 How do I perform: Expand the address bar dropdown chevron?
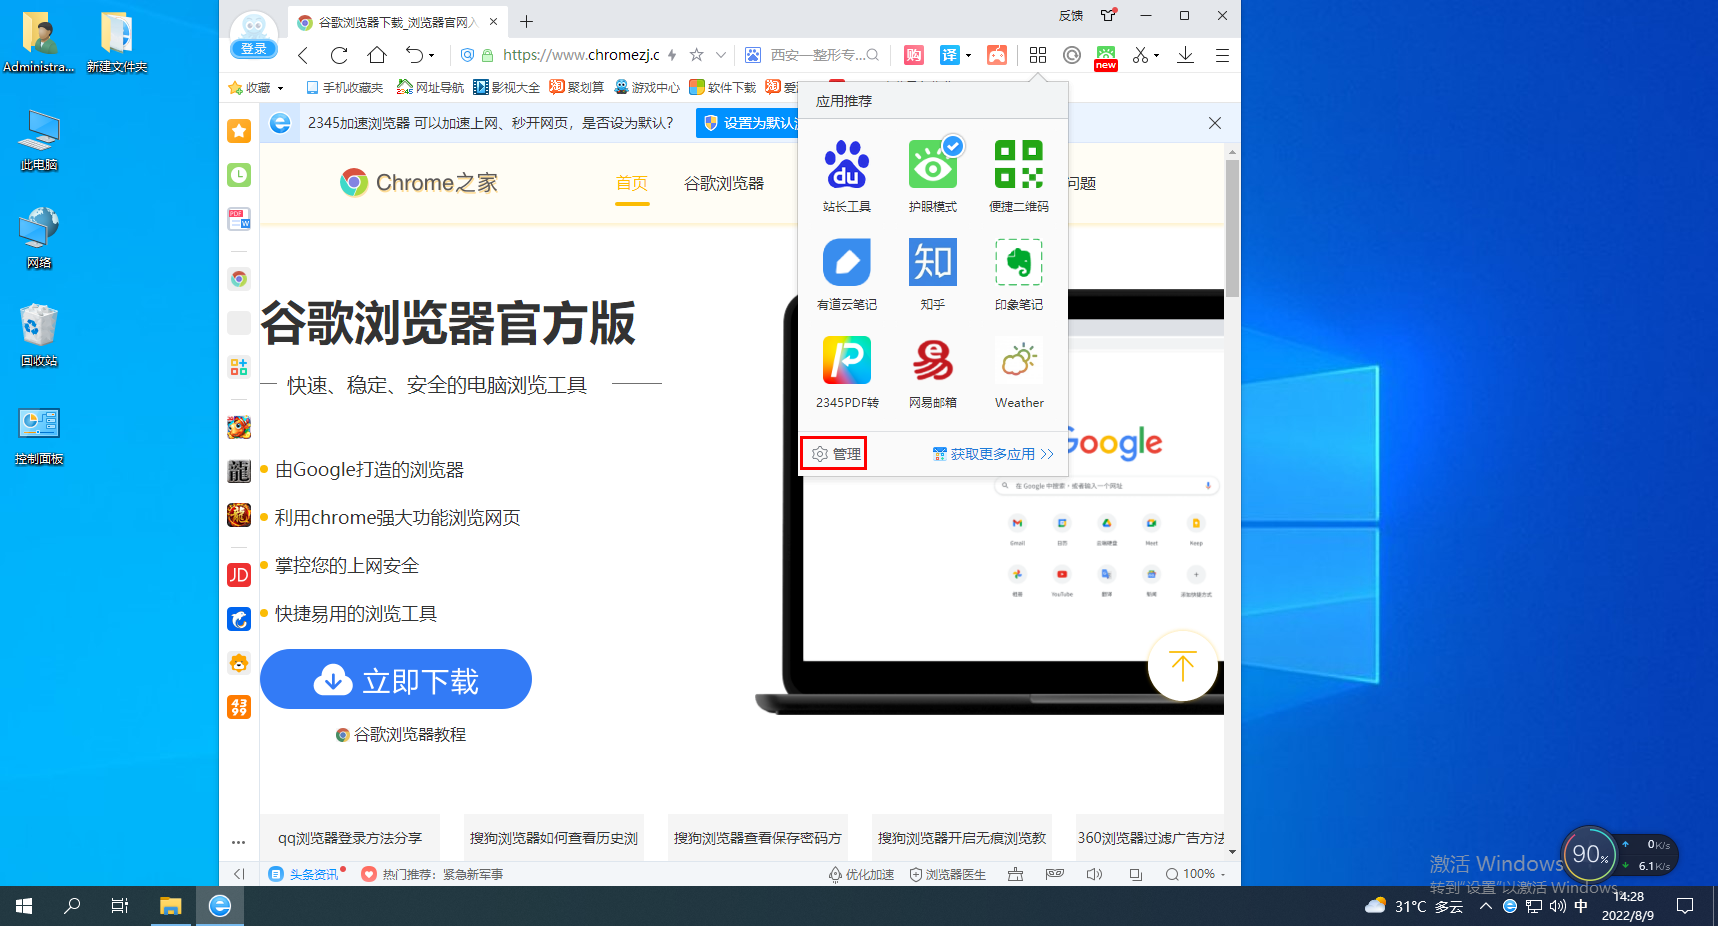[721, 55]
